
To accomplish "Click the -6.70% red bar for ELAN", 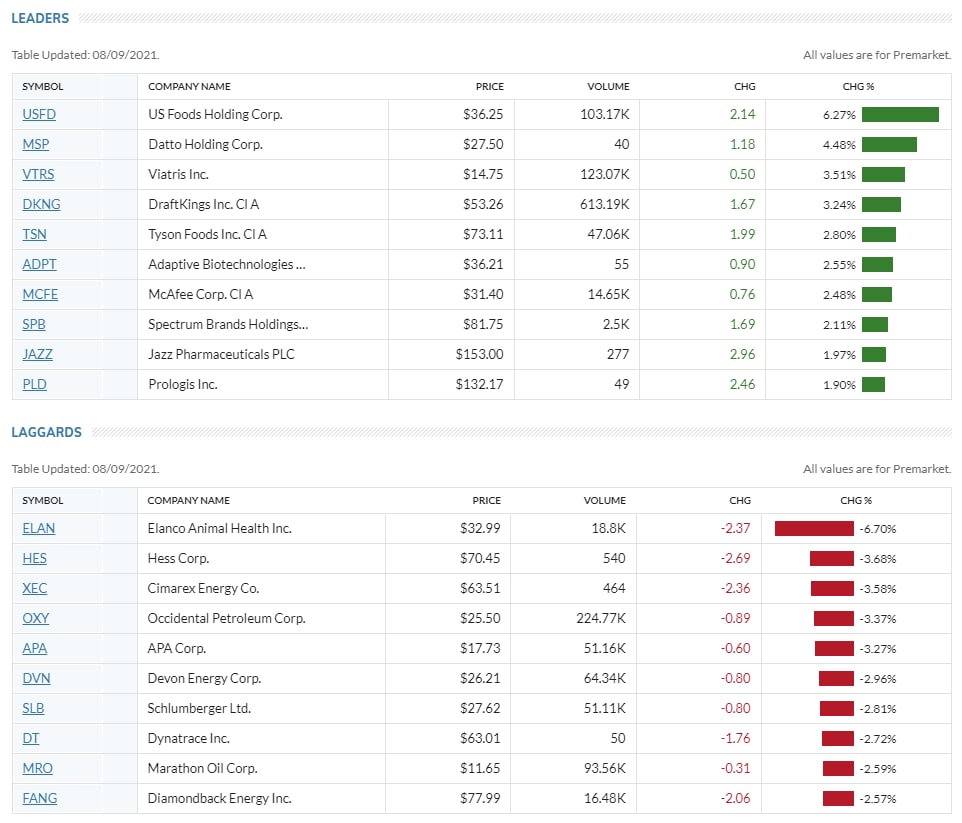I will (x=814, y=529).
